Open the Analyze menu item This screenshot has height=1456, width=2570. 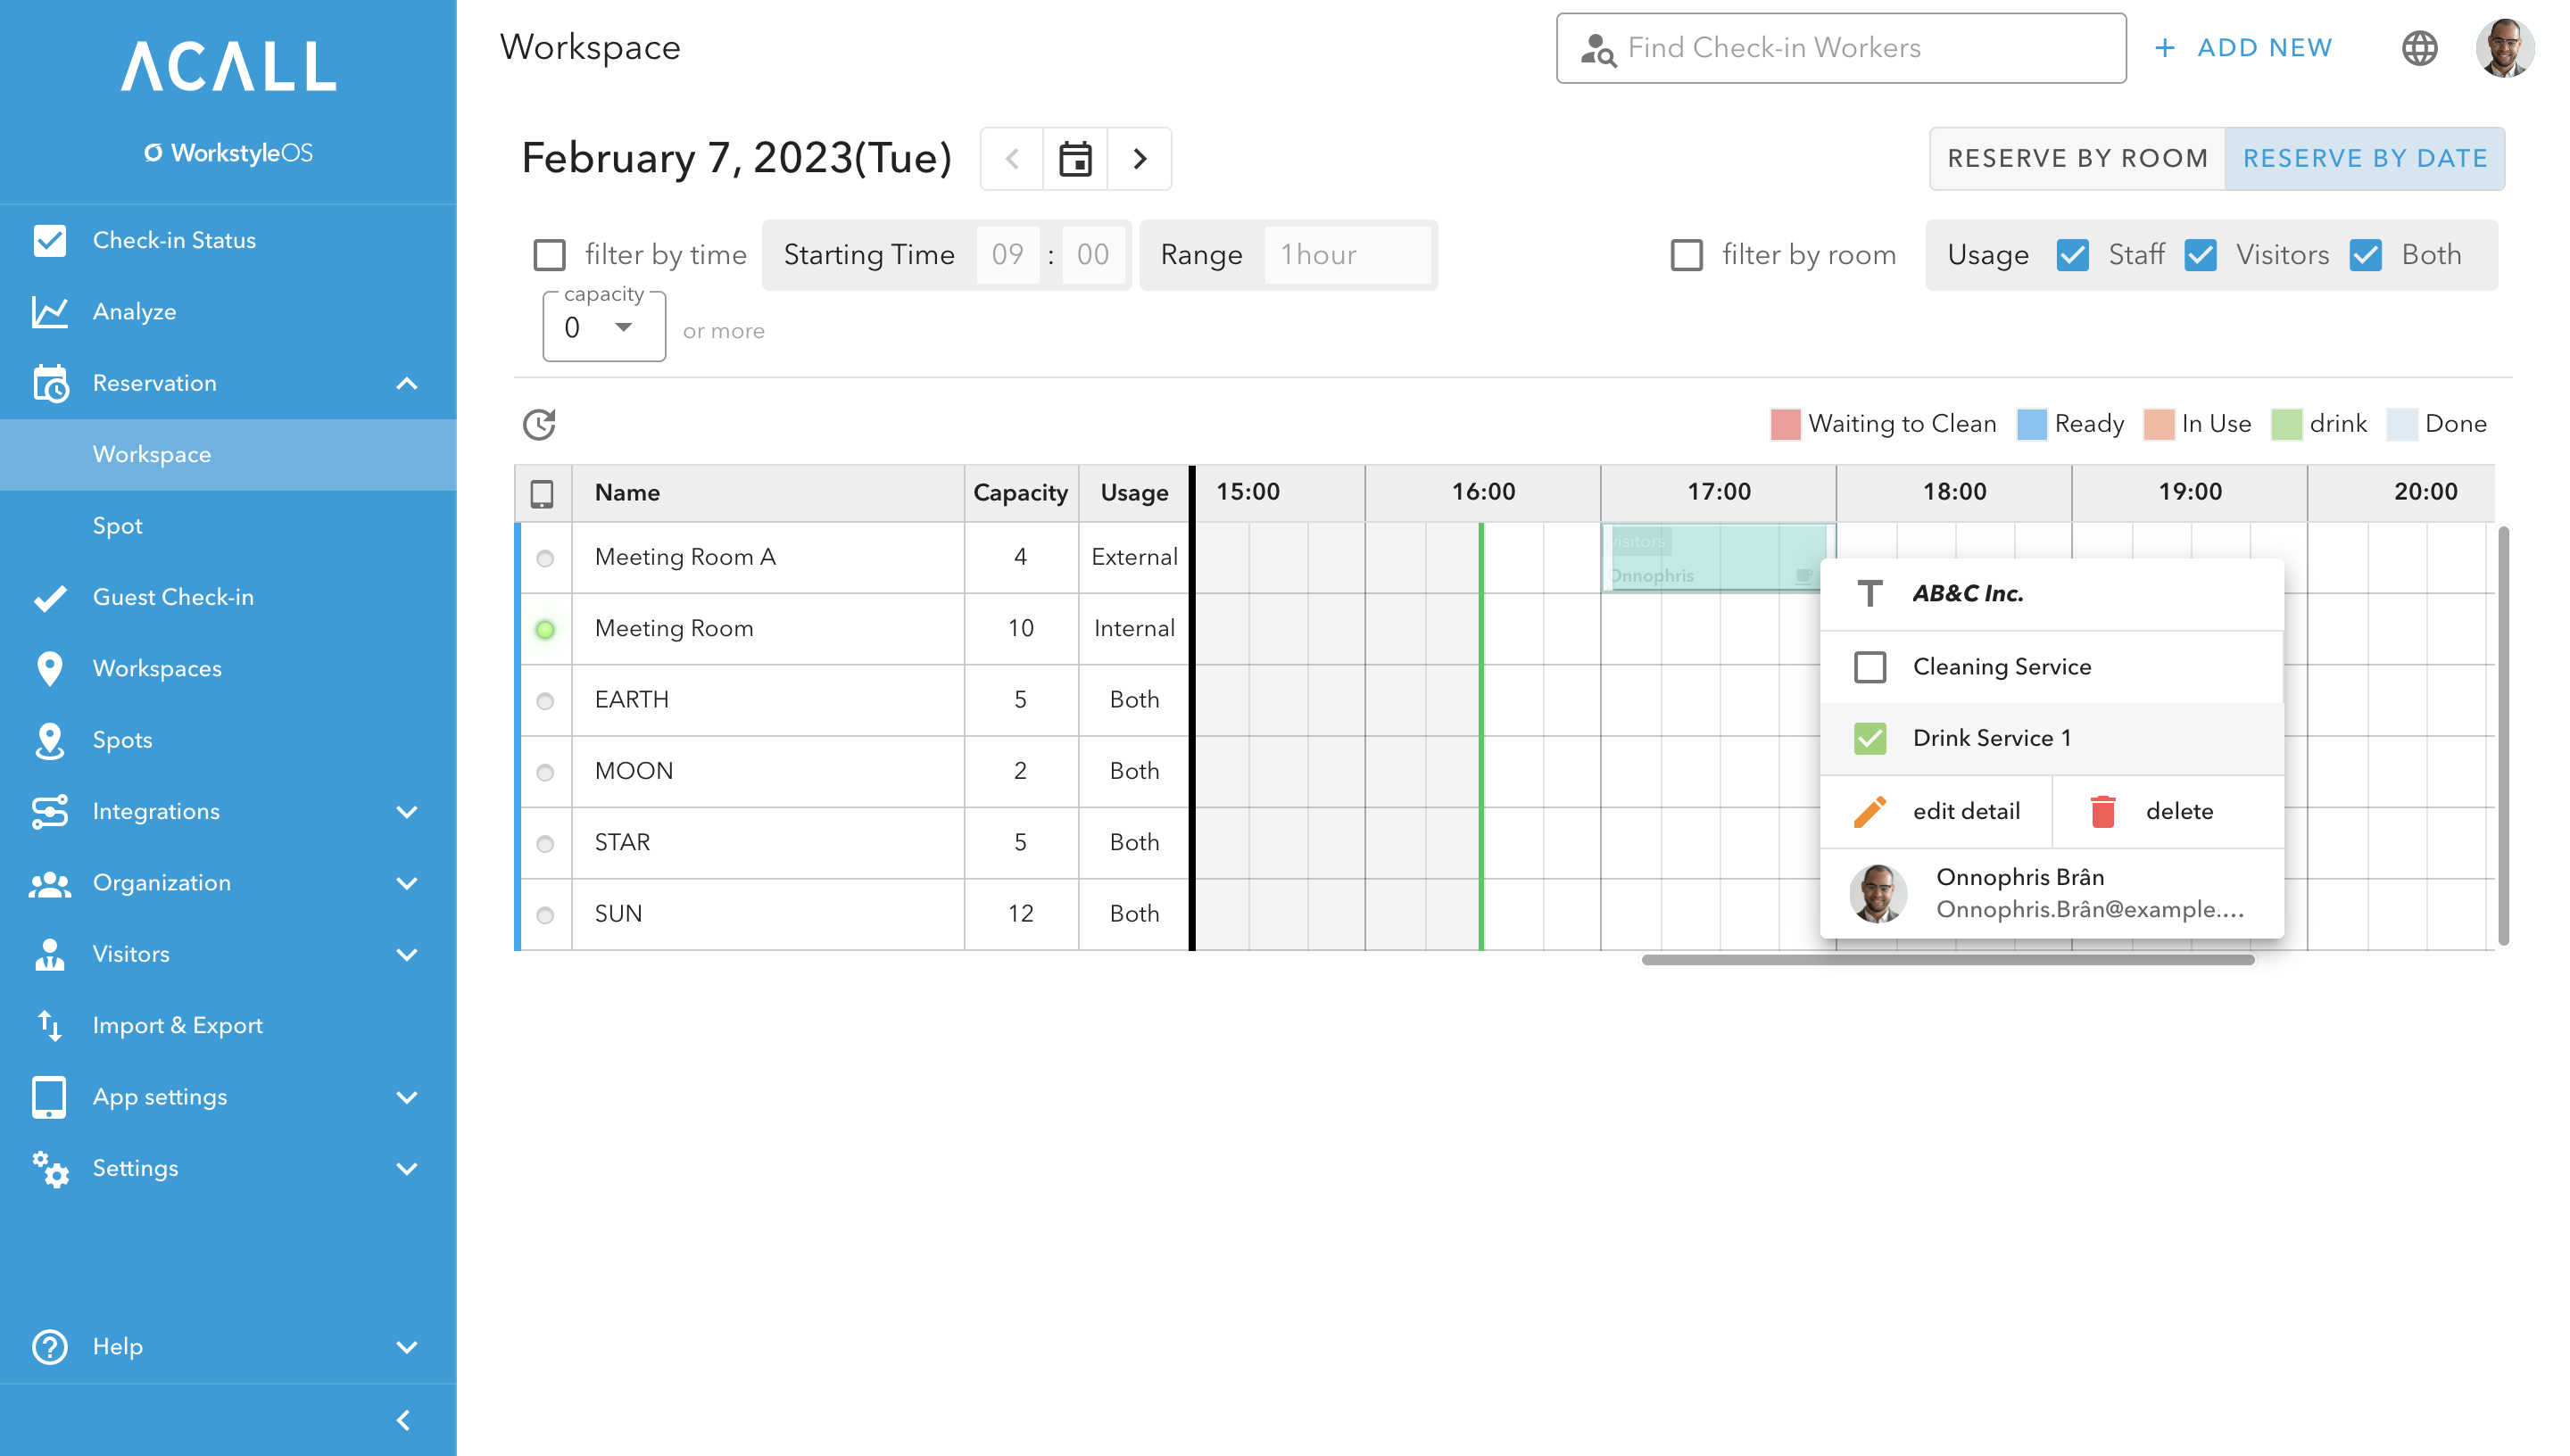(x=228, y=311)
